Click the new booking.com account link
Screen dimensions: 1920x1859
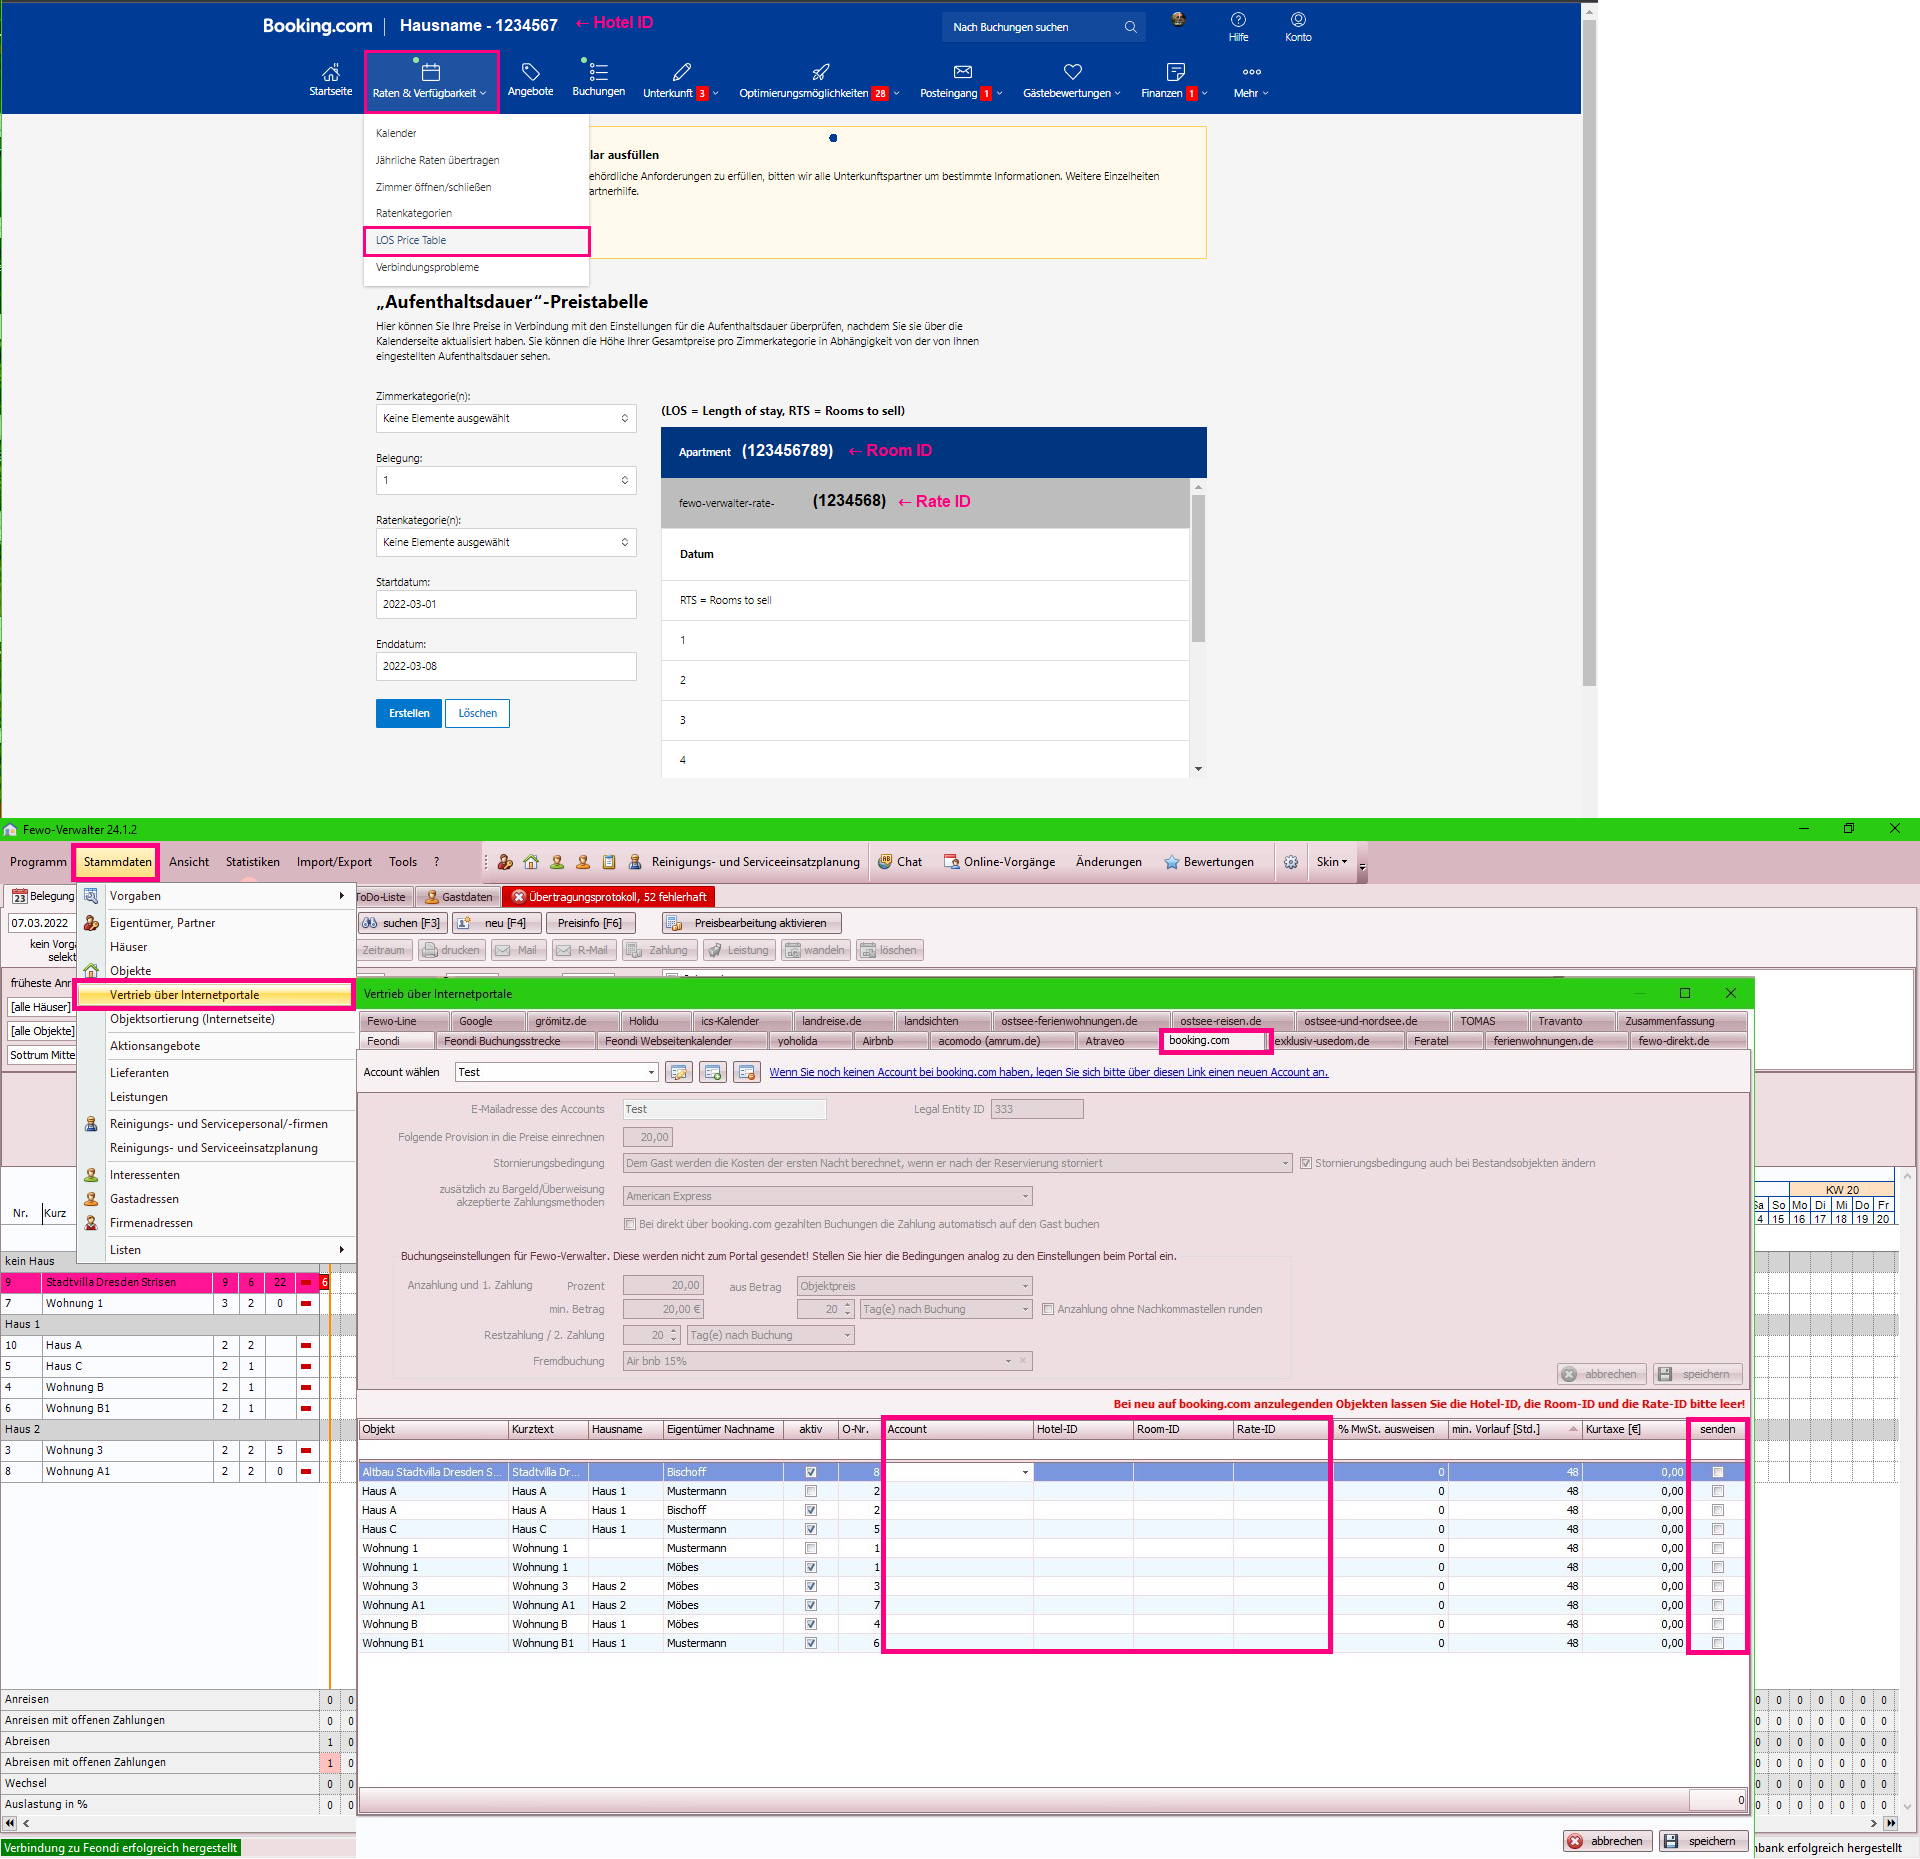coord(1048,1072)
